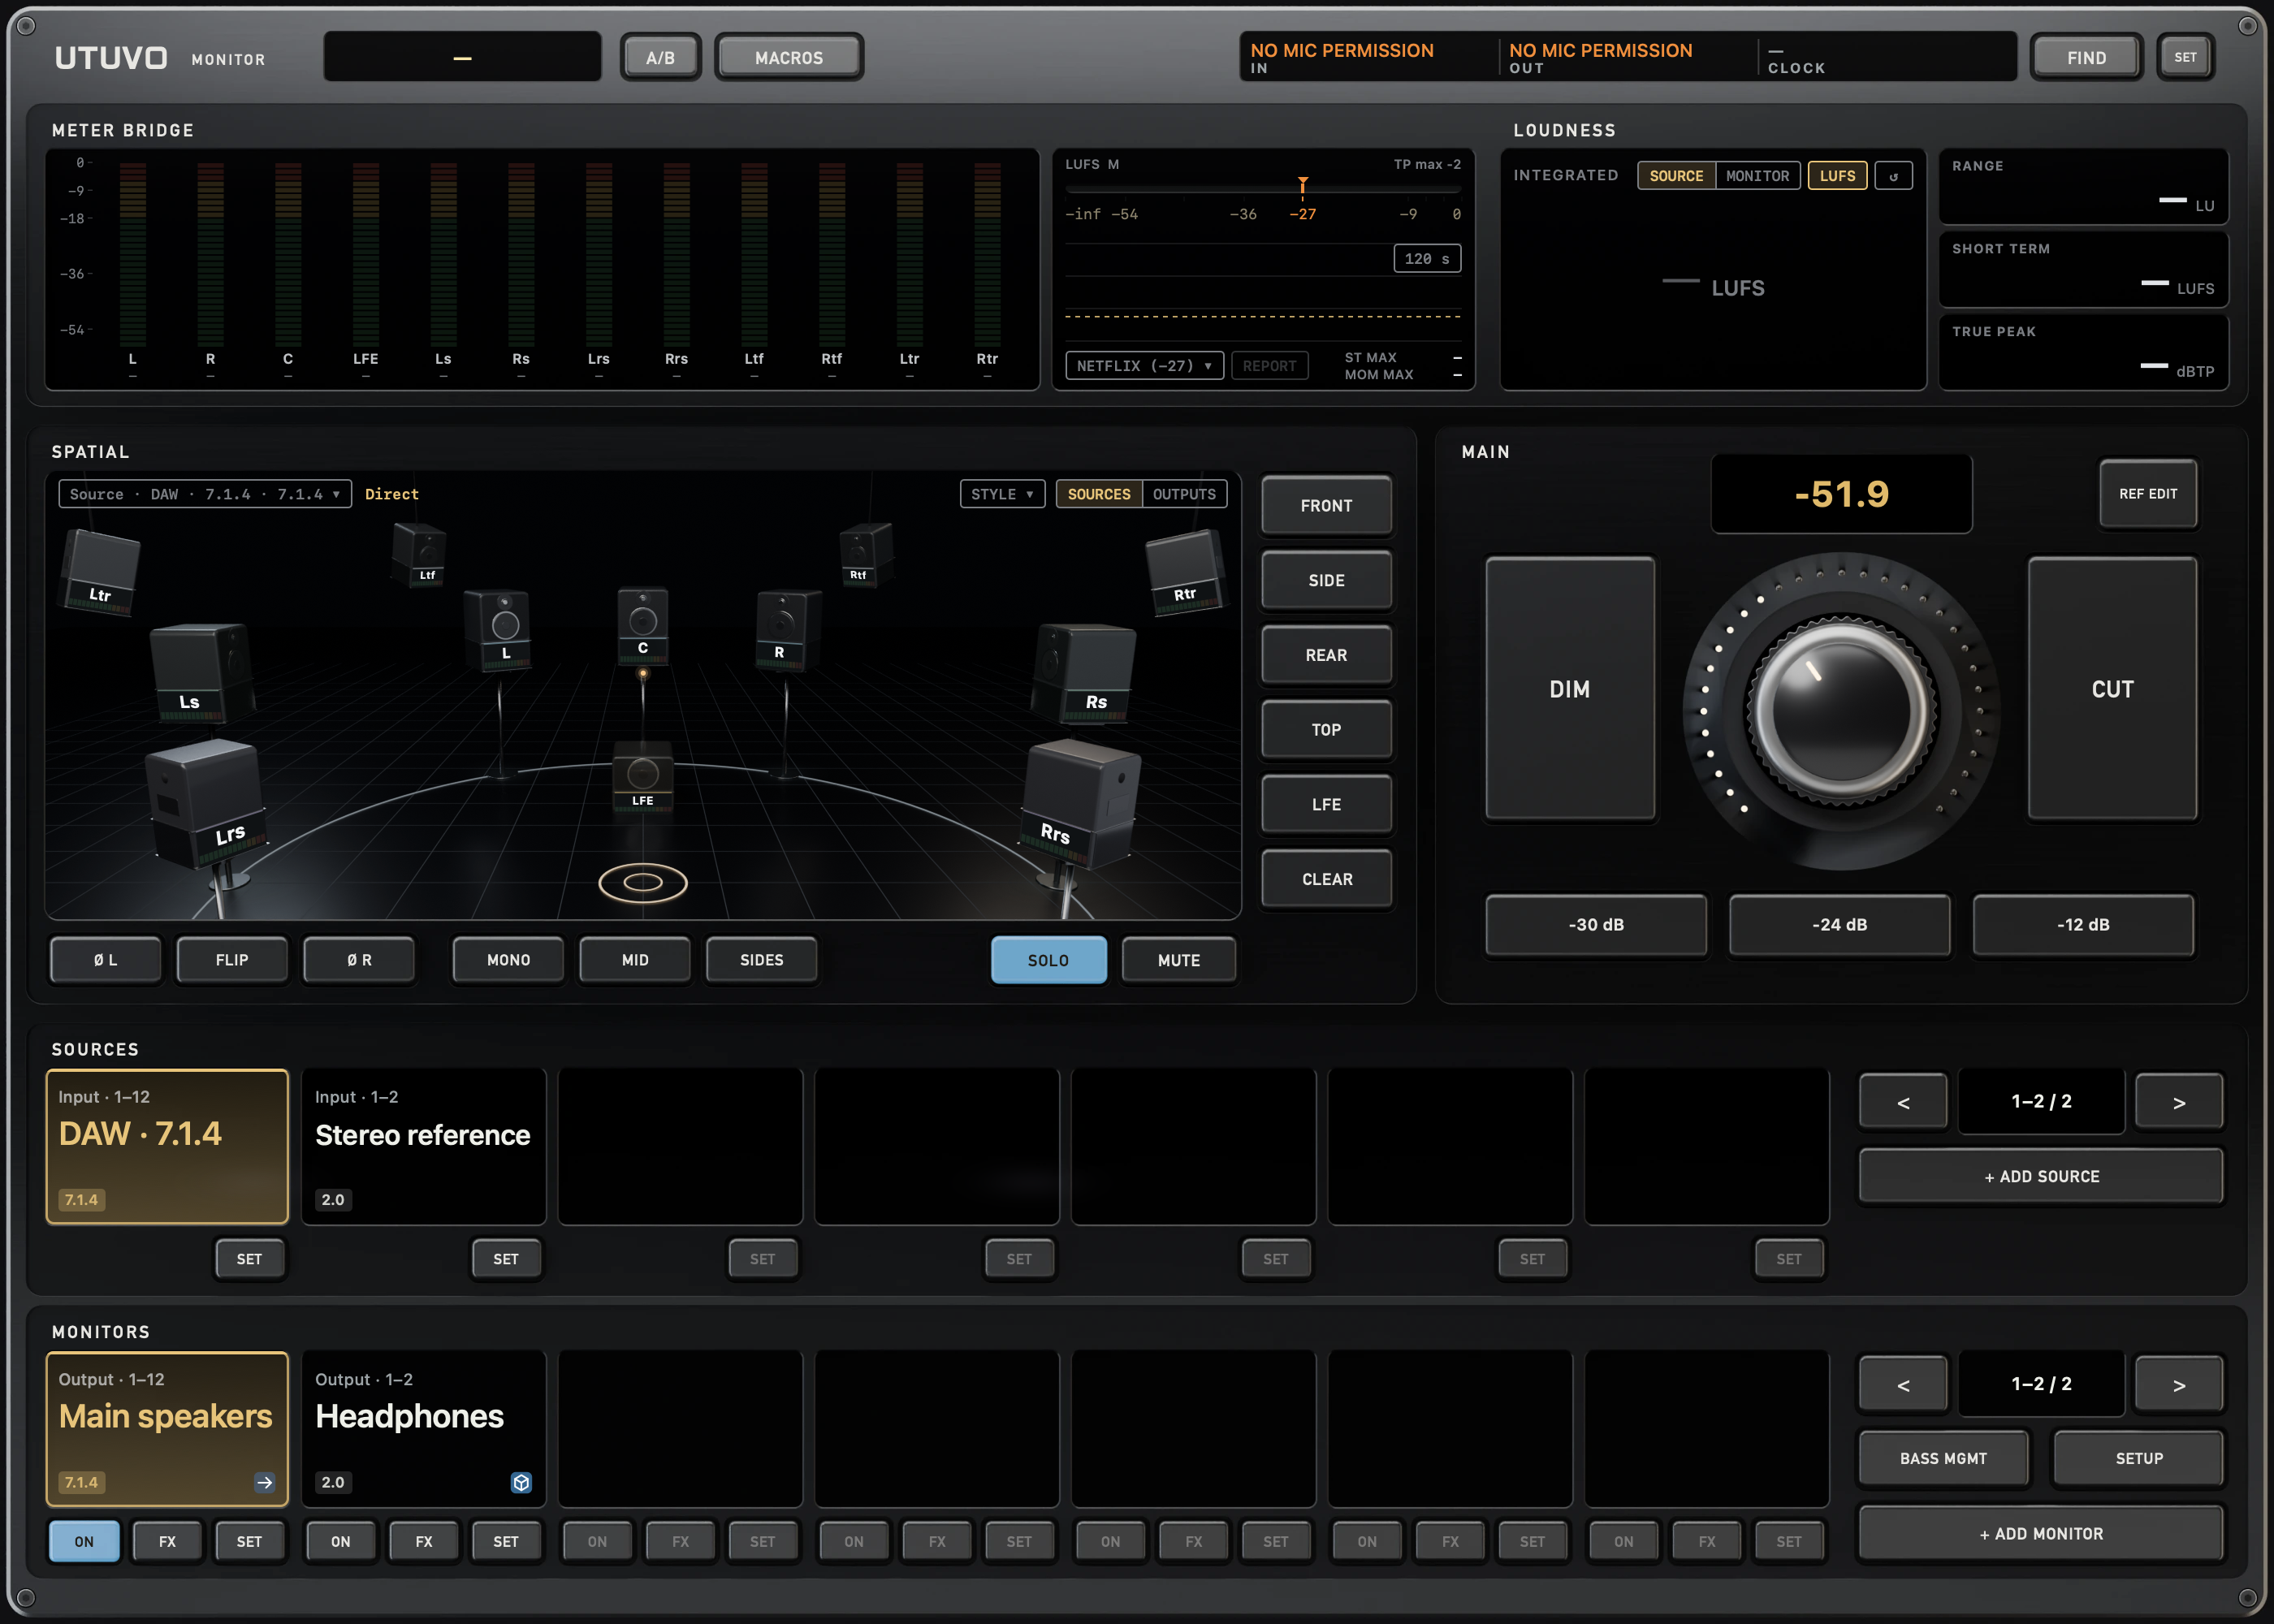Go to previous monitors page
The image size is (2274, 1624).
1904,1384
